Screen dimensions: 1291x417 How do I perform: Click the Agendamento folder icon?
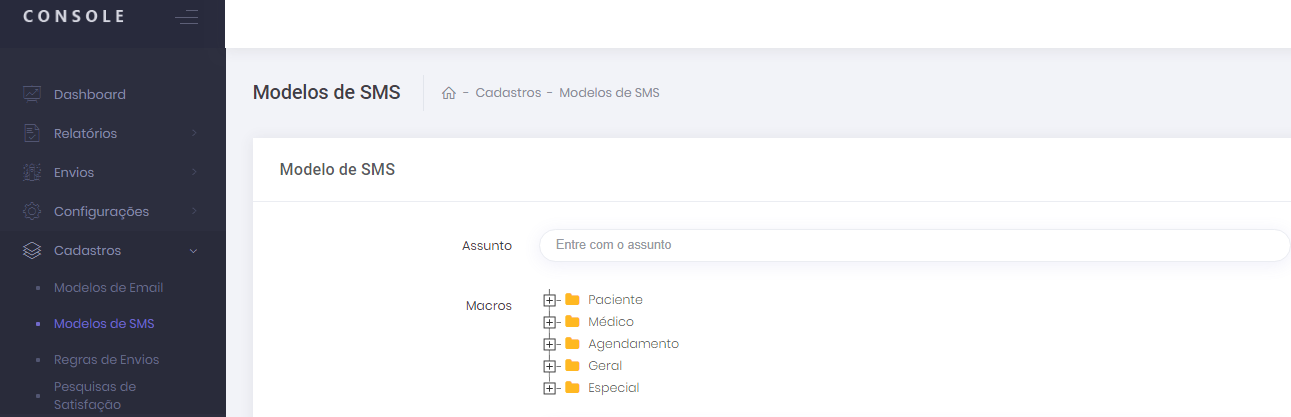pos(572,343)
